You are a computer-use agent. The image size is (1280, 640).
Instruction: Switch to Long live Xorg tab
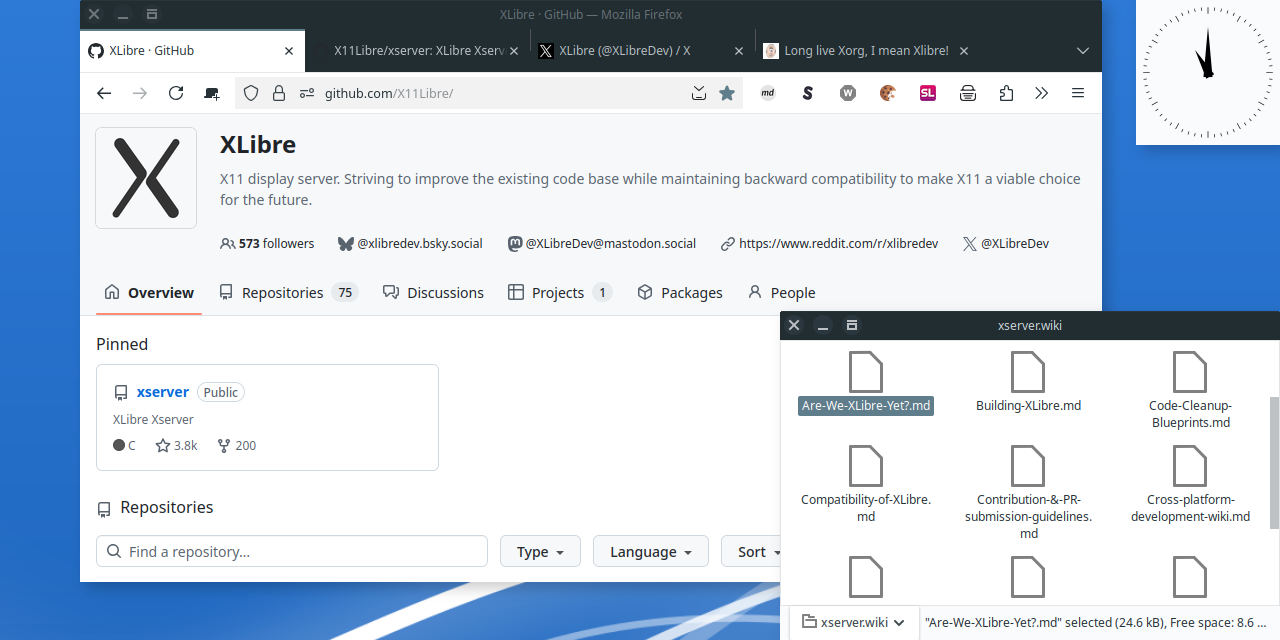coord(866,51)
